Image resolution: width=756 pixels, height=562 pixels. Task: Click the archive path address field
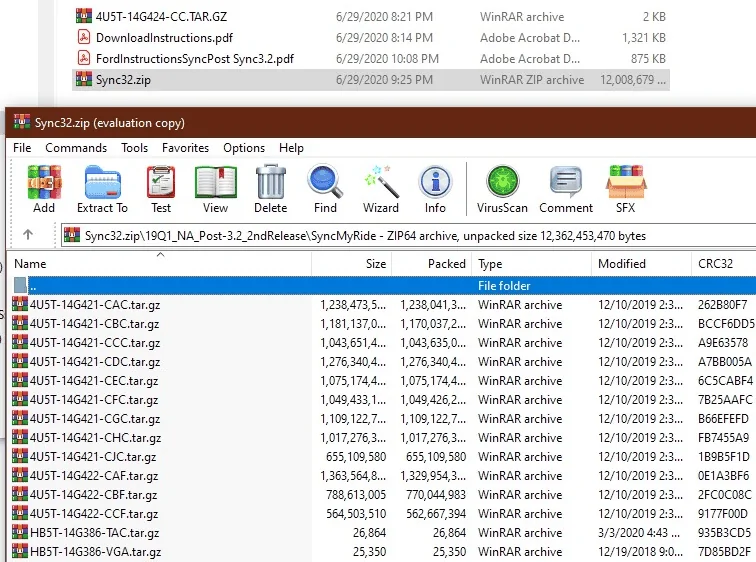(408, 236)
